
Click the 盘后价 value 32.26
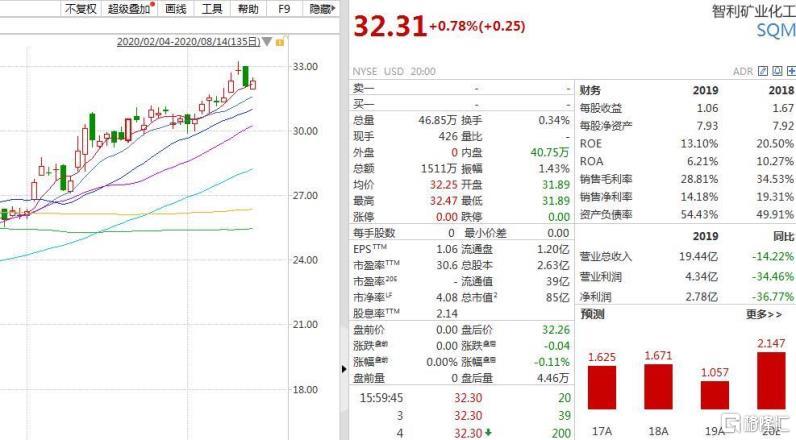556,330
